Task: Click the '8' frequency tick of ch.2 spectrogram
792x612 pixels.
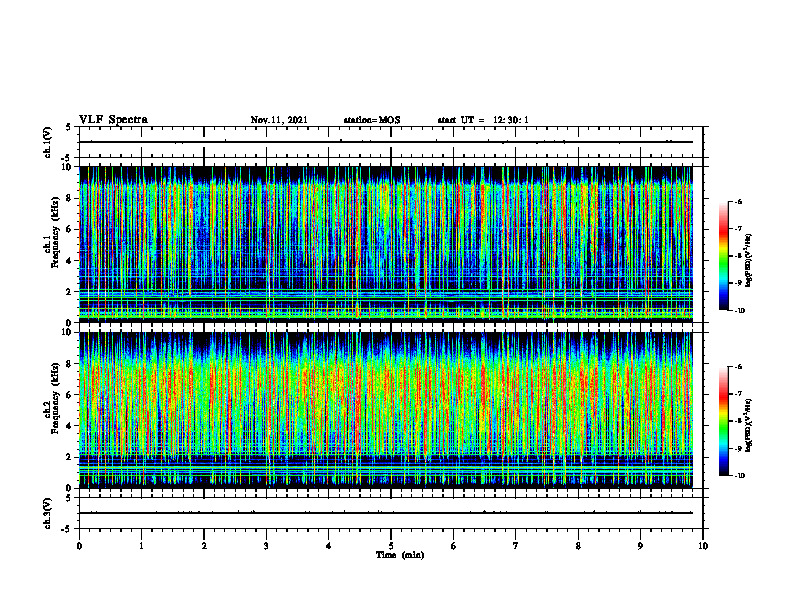Action: click(70, 364)
